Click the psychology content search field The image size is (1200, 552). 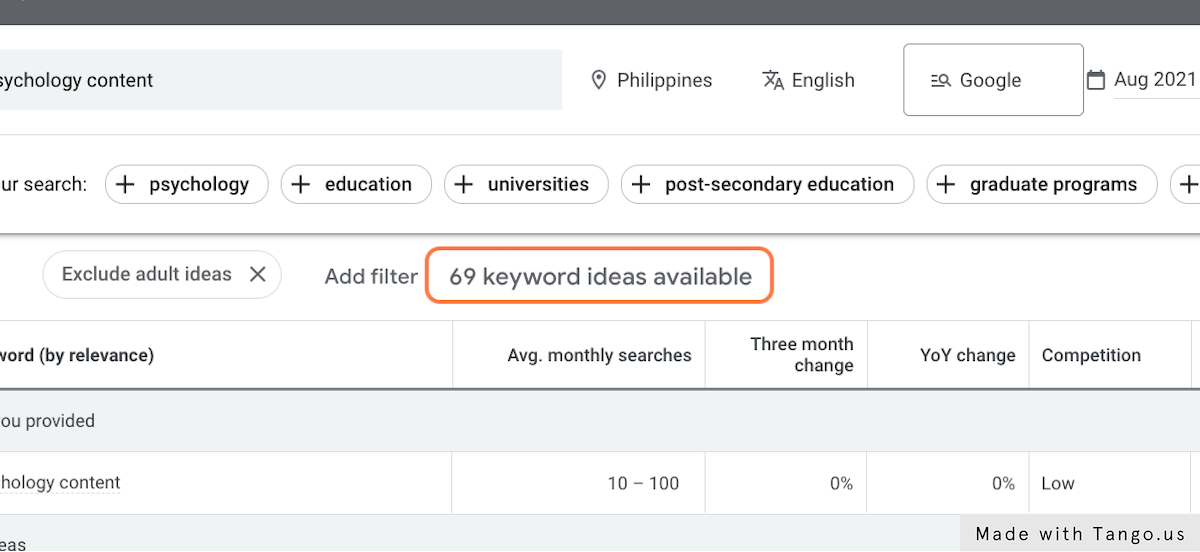point(280,80)
